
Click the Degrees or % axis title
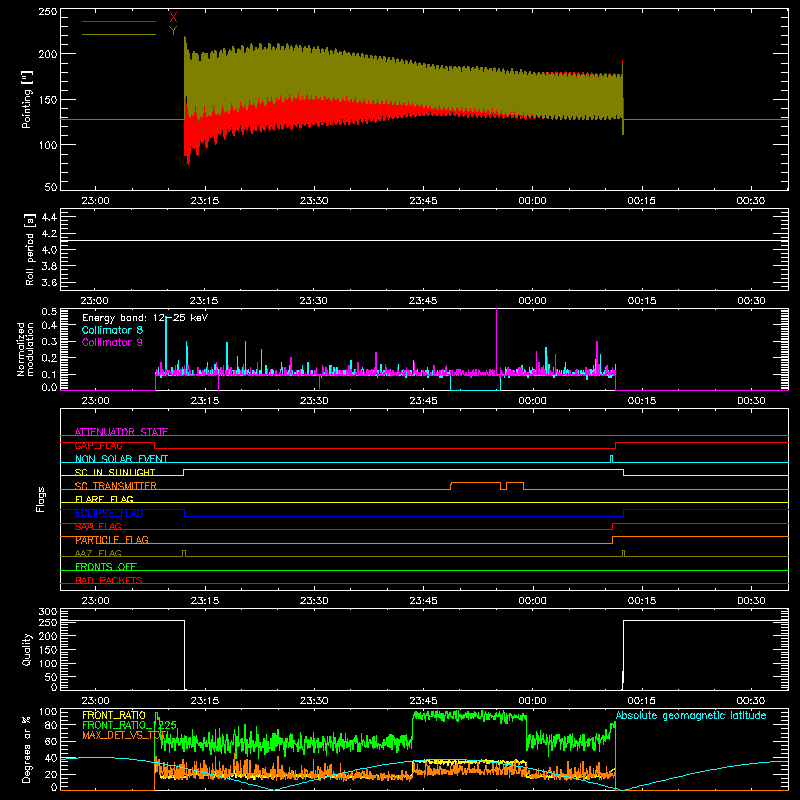[x=26, y=749]
